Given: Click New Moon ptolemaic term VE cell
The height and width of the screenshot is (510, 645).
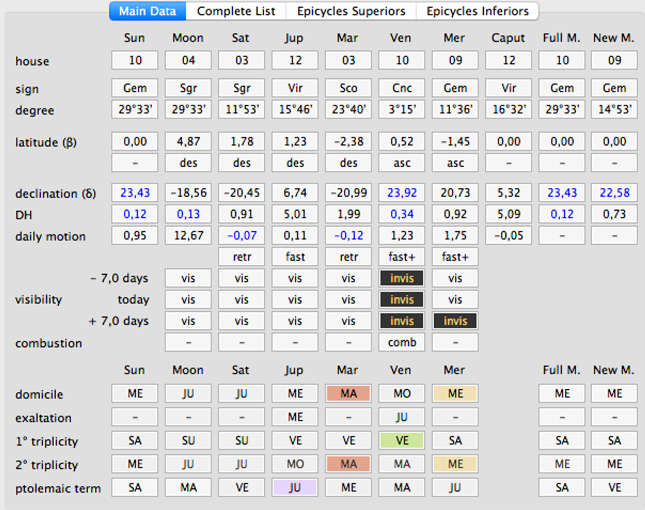Looking at the screenshot, I should [615, 487].
